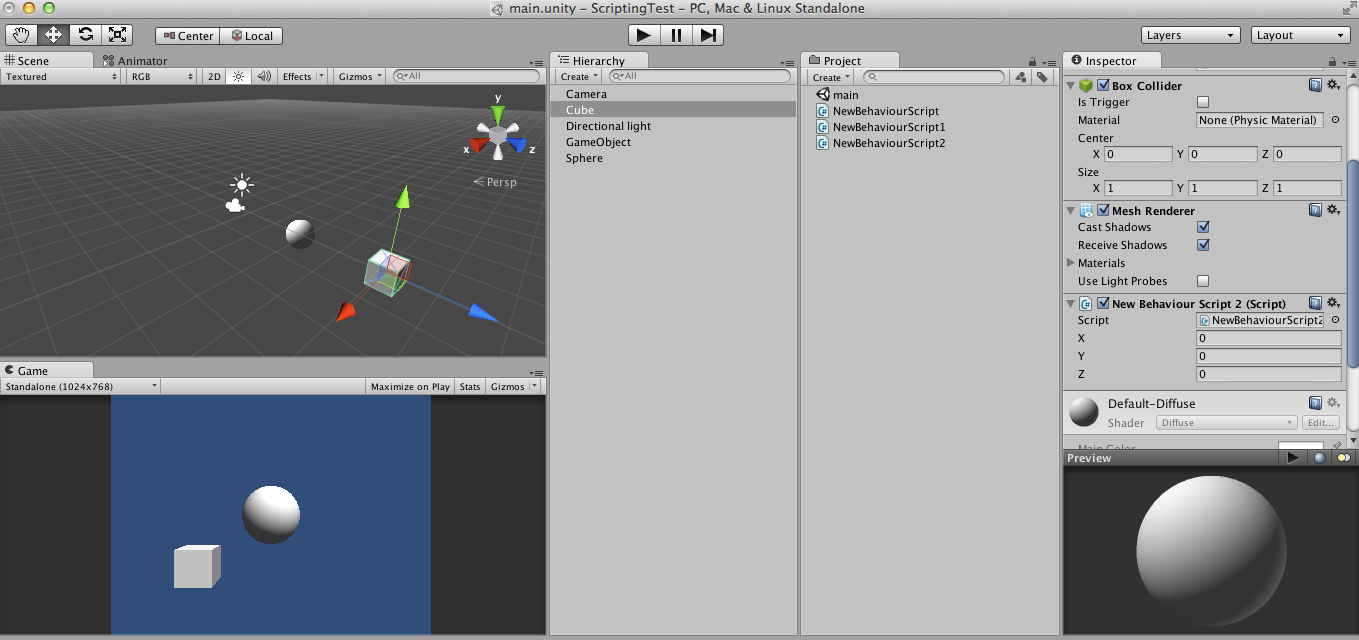Open the Layers dropdown
The image size is (1359, 640).
tap(1191, 35)
